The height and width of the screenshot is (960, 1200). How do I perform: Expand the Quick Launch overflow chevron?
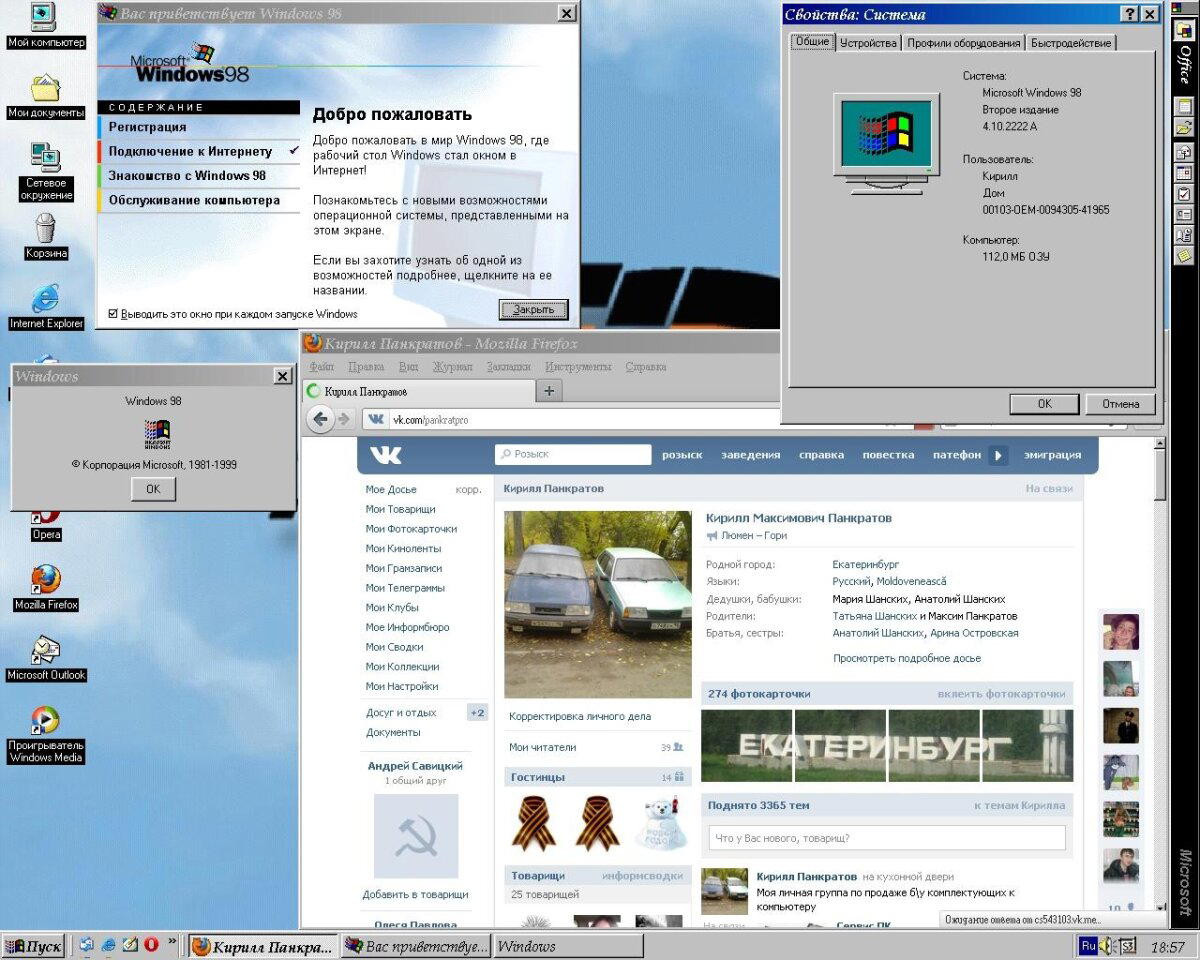point(172,942)
